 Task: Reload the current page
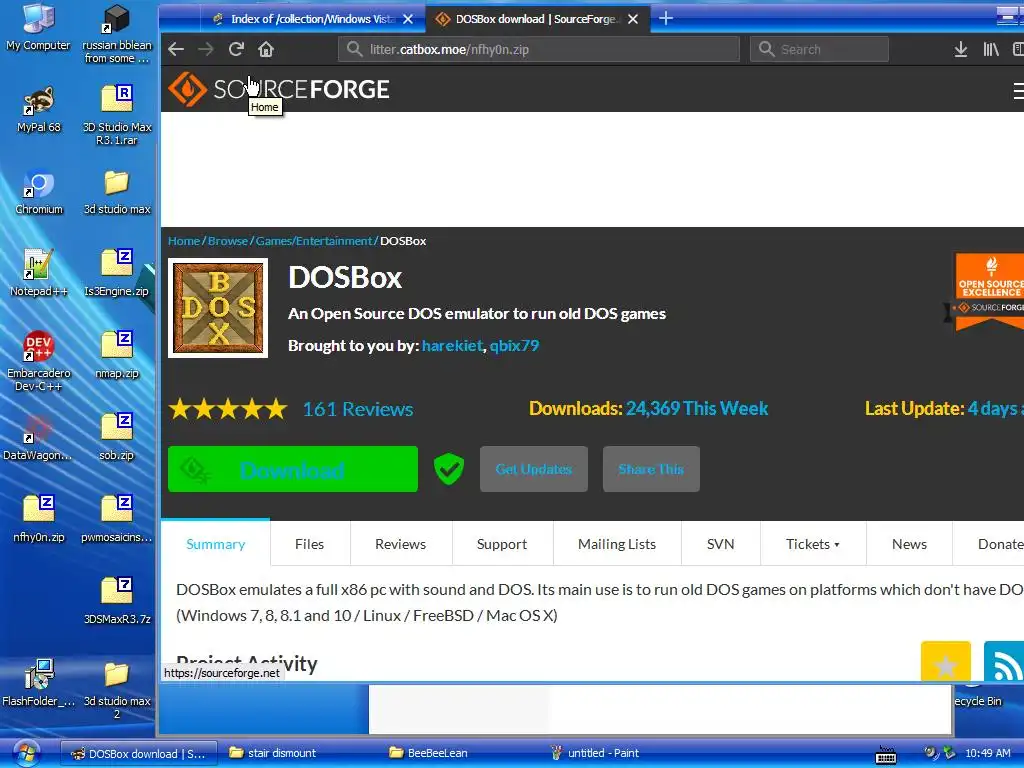point(236,49)
